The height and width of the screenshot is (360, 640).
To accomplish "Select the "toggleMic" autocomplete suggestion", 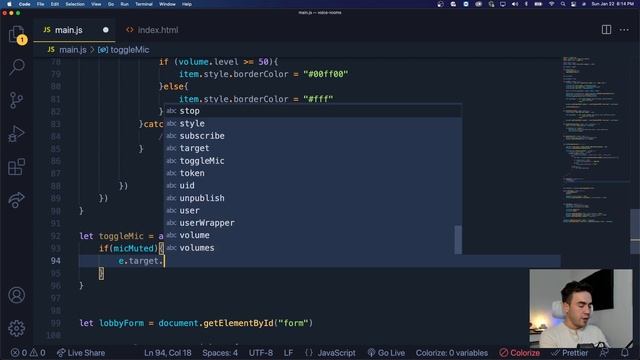I will pos(313,161).
